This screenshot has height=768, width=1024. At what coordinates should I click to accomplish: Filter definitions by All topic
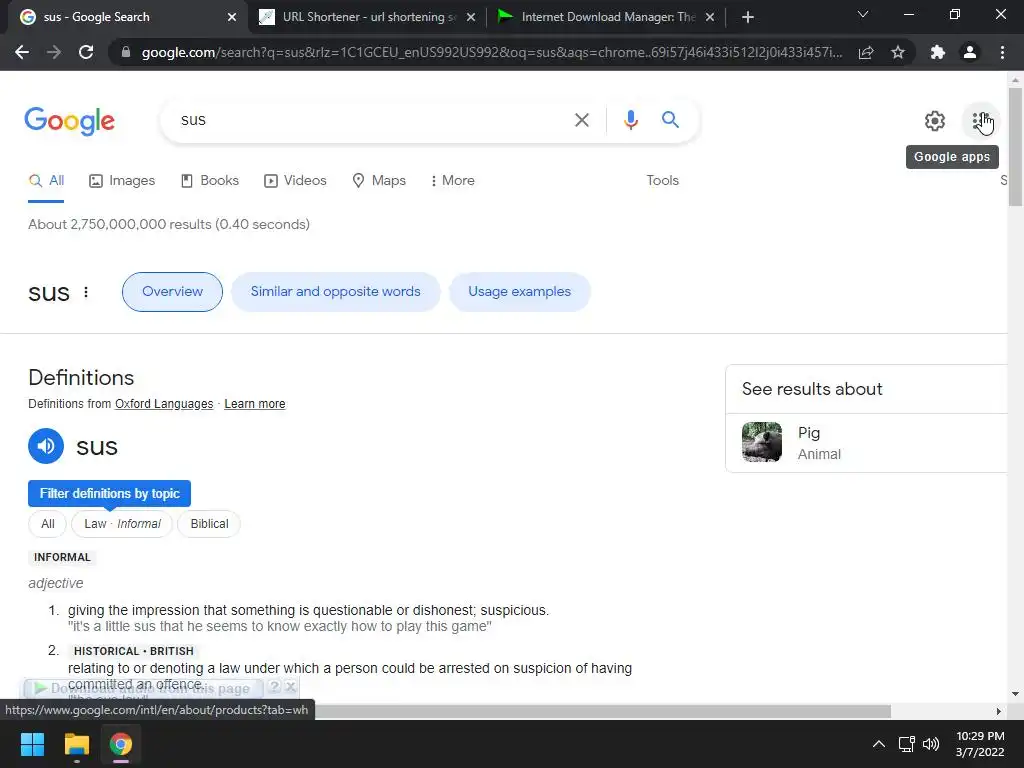tap(48, 524)
